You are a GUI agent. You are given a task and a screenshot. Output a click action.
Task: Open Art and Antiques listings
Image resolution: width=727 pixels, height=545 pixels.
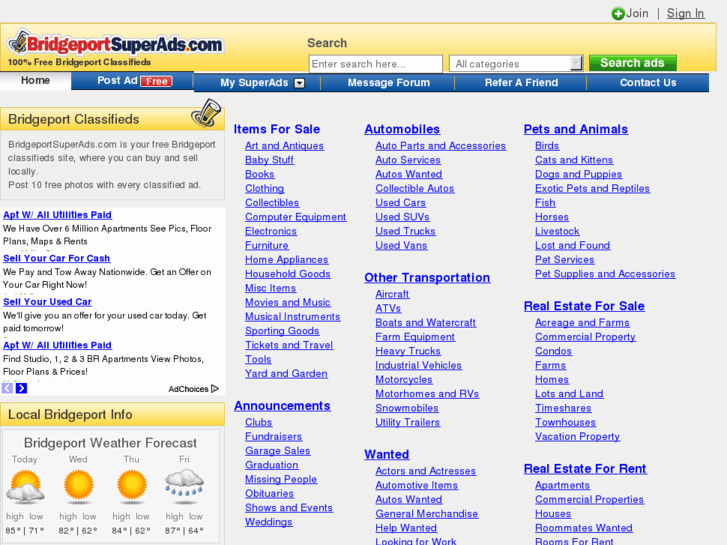284,146
